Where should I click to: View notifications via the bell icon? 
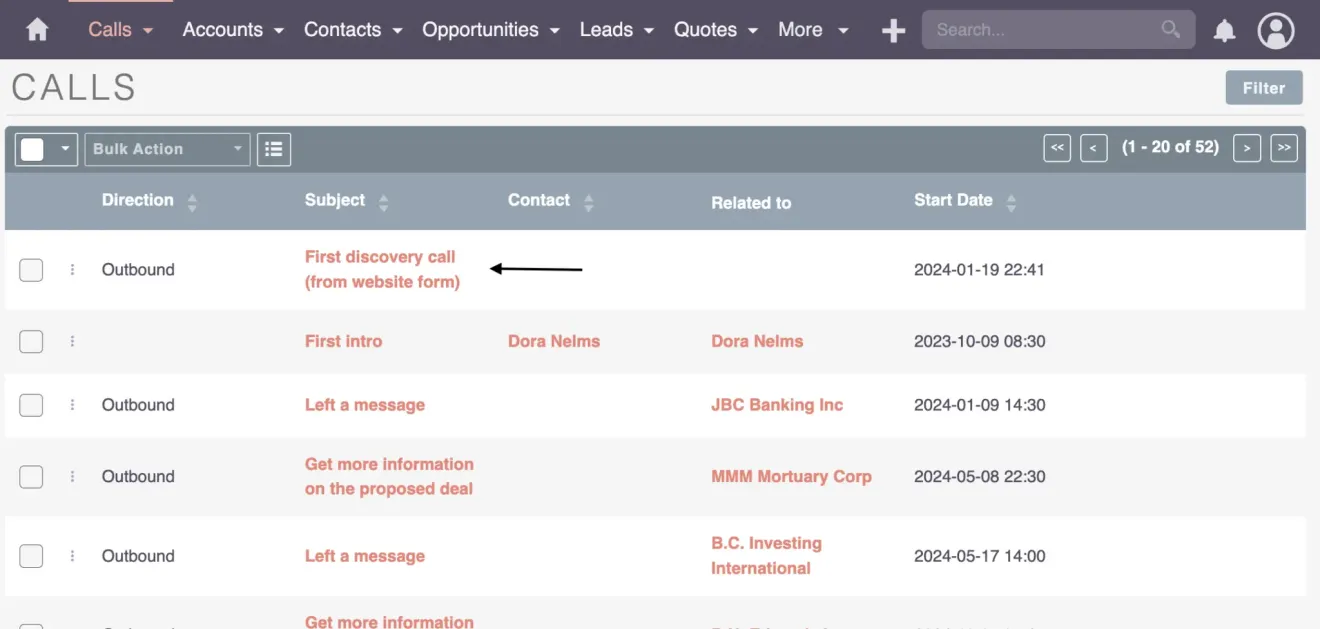click(x=1224, y=30)
